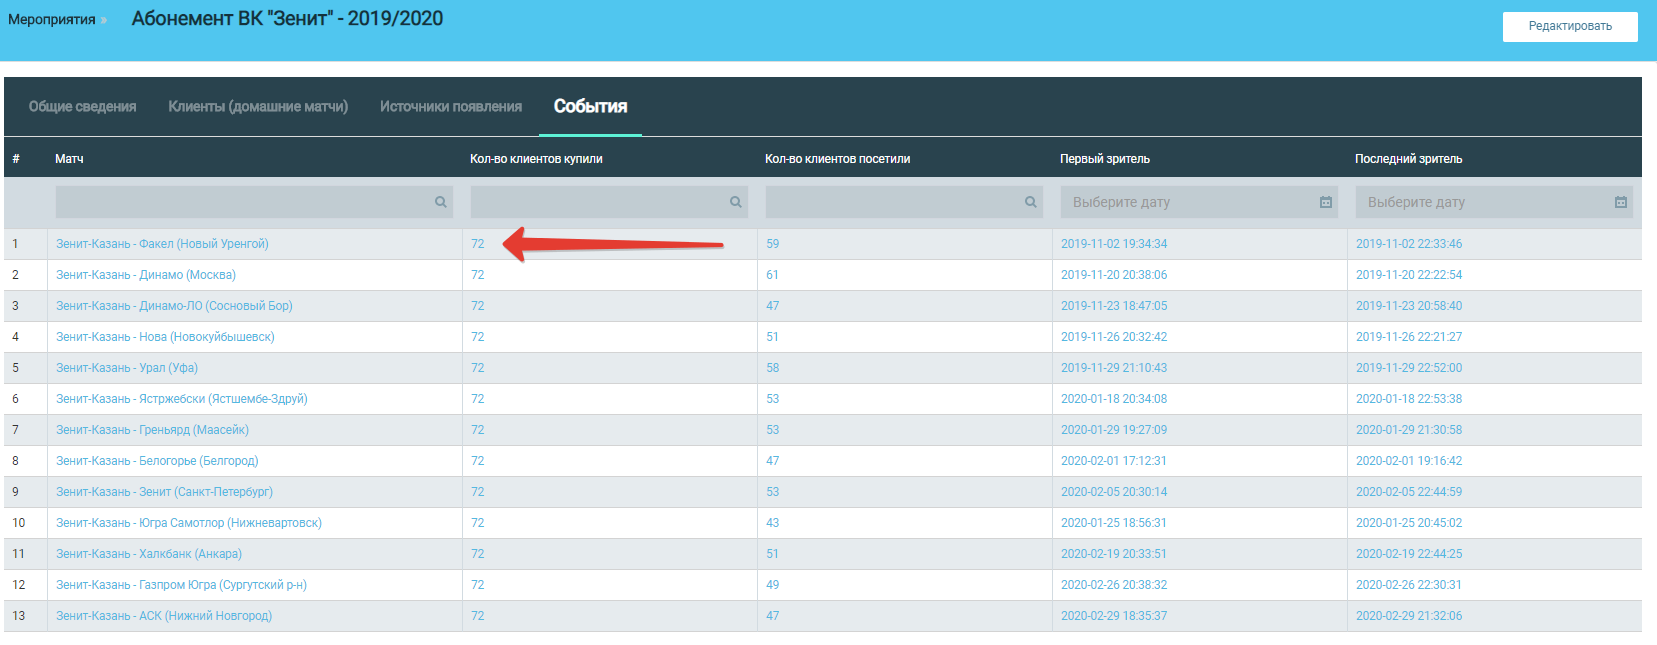Screen dimensions: 1657x645
Task: Focus the Матч filter text field
Action: (x=242, y=202)
